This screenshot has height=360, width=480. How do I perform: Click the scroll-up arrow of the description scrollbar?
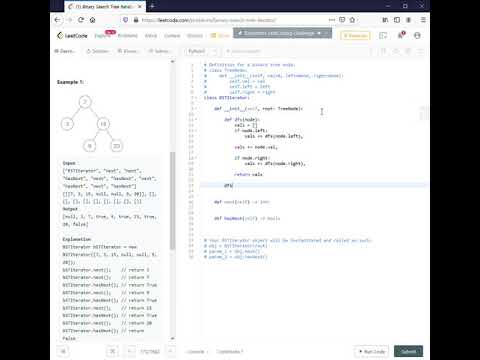172,62
